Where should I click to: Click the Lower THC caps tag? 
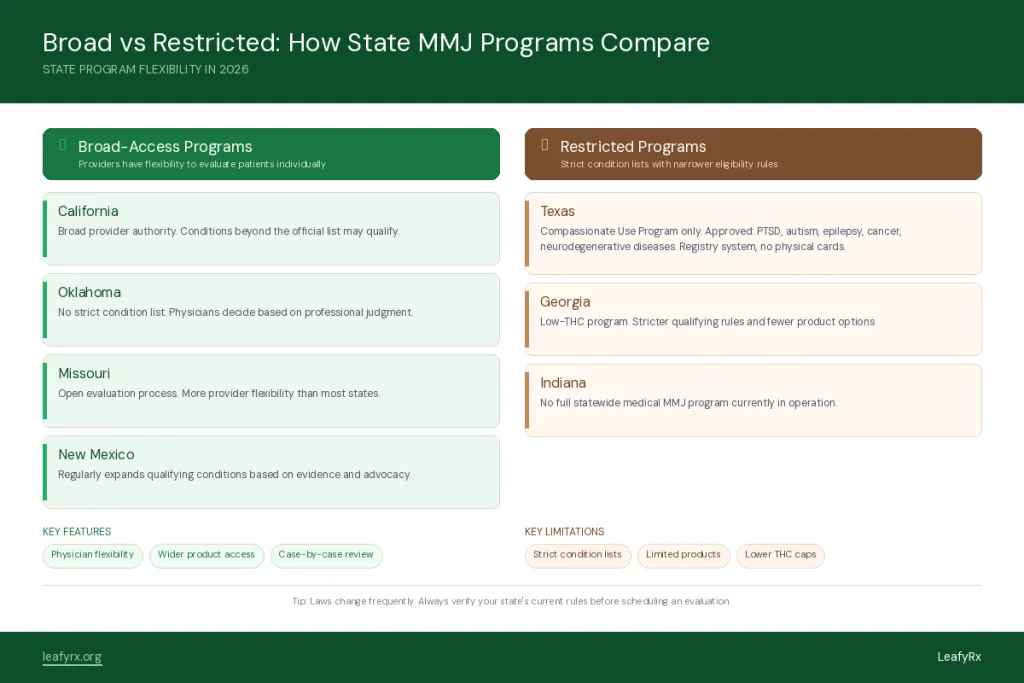[780, 555]
